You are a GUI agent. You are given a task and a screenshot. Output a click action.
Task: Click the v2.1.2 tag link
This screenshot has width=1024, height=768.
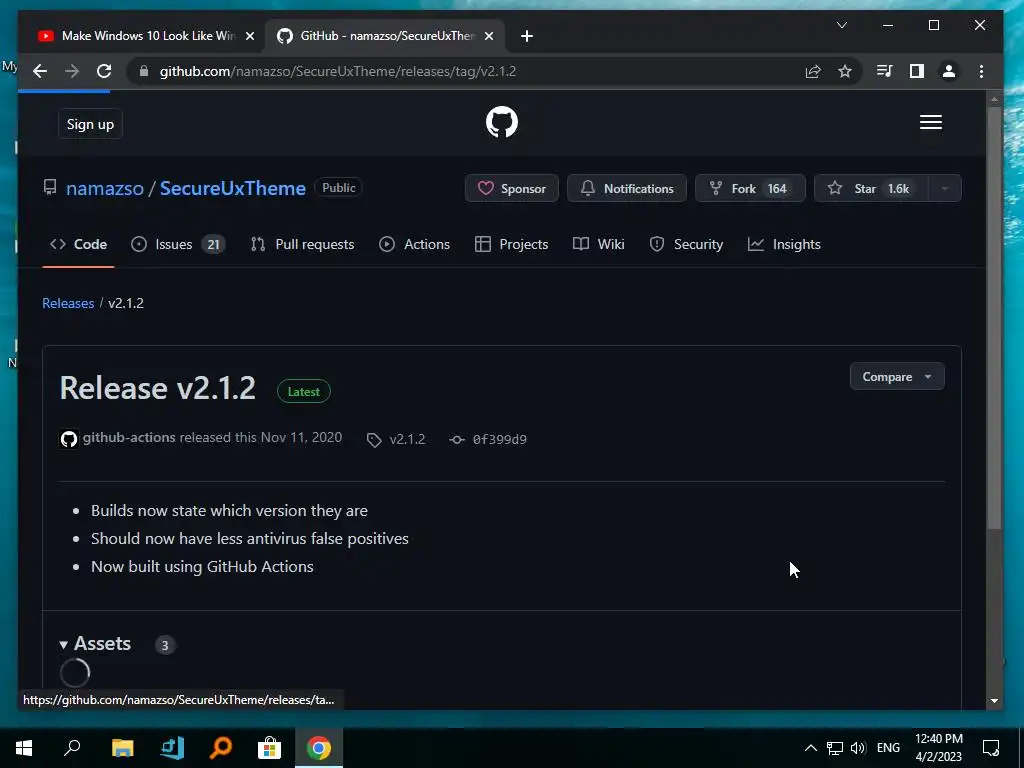coord(407,440)
